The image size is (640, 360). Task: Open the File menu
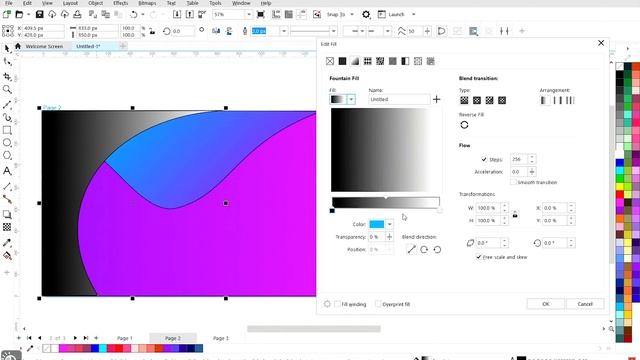8,3
